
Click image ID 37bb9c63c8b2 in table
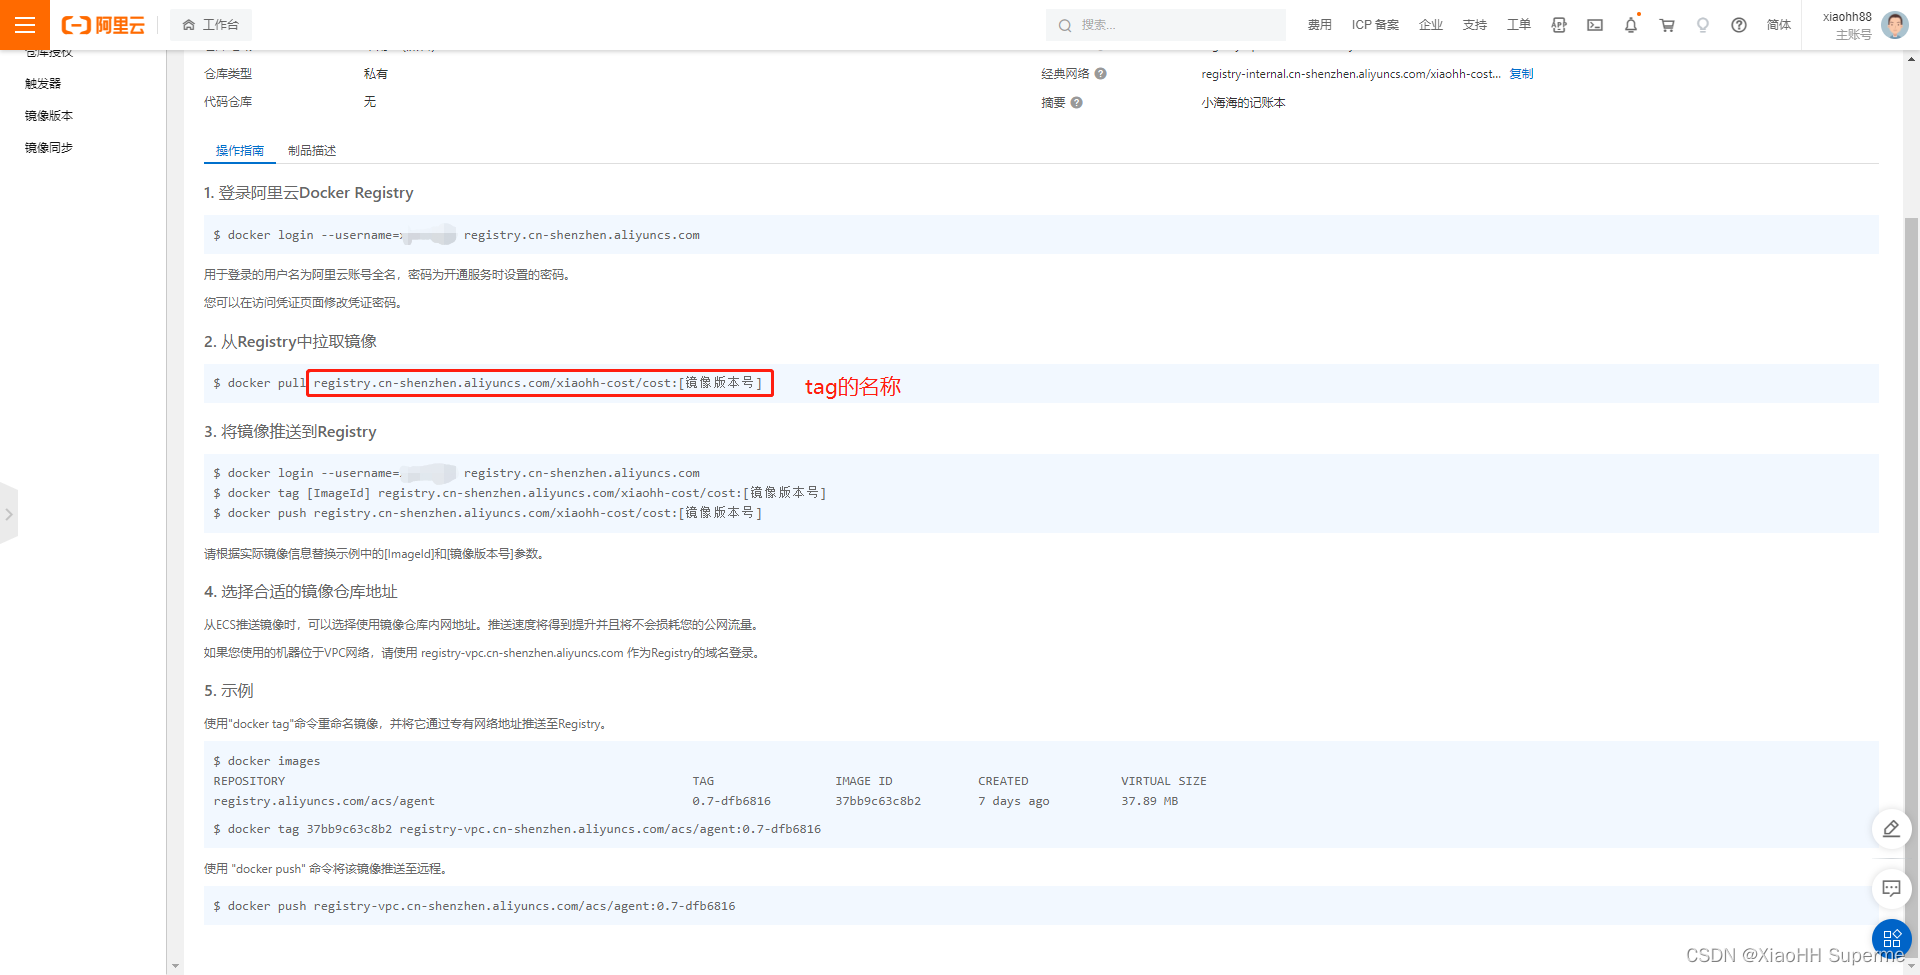[878, 801]
